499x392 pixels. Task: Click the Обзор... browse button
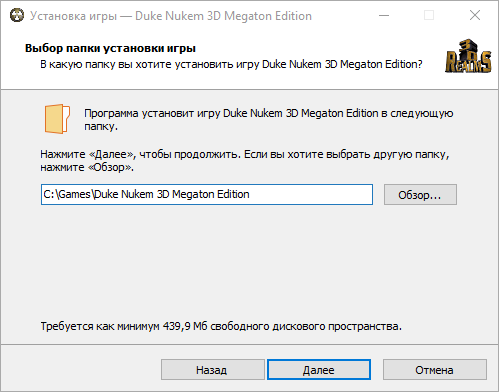420,195
